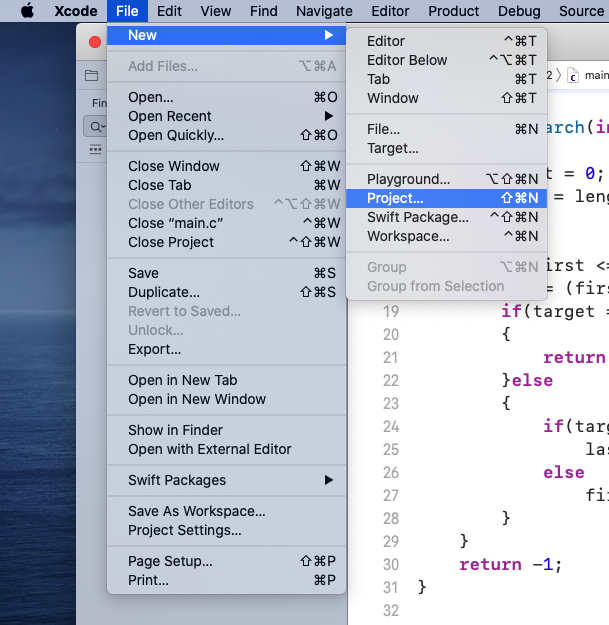Click the find navigator search magnifier icon

point(96,127)
